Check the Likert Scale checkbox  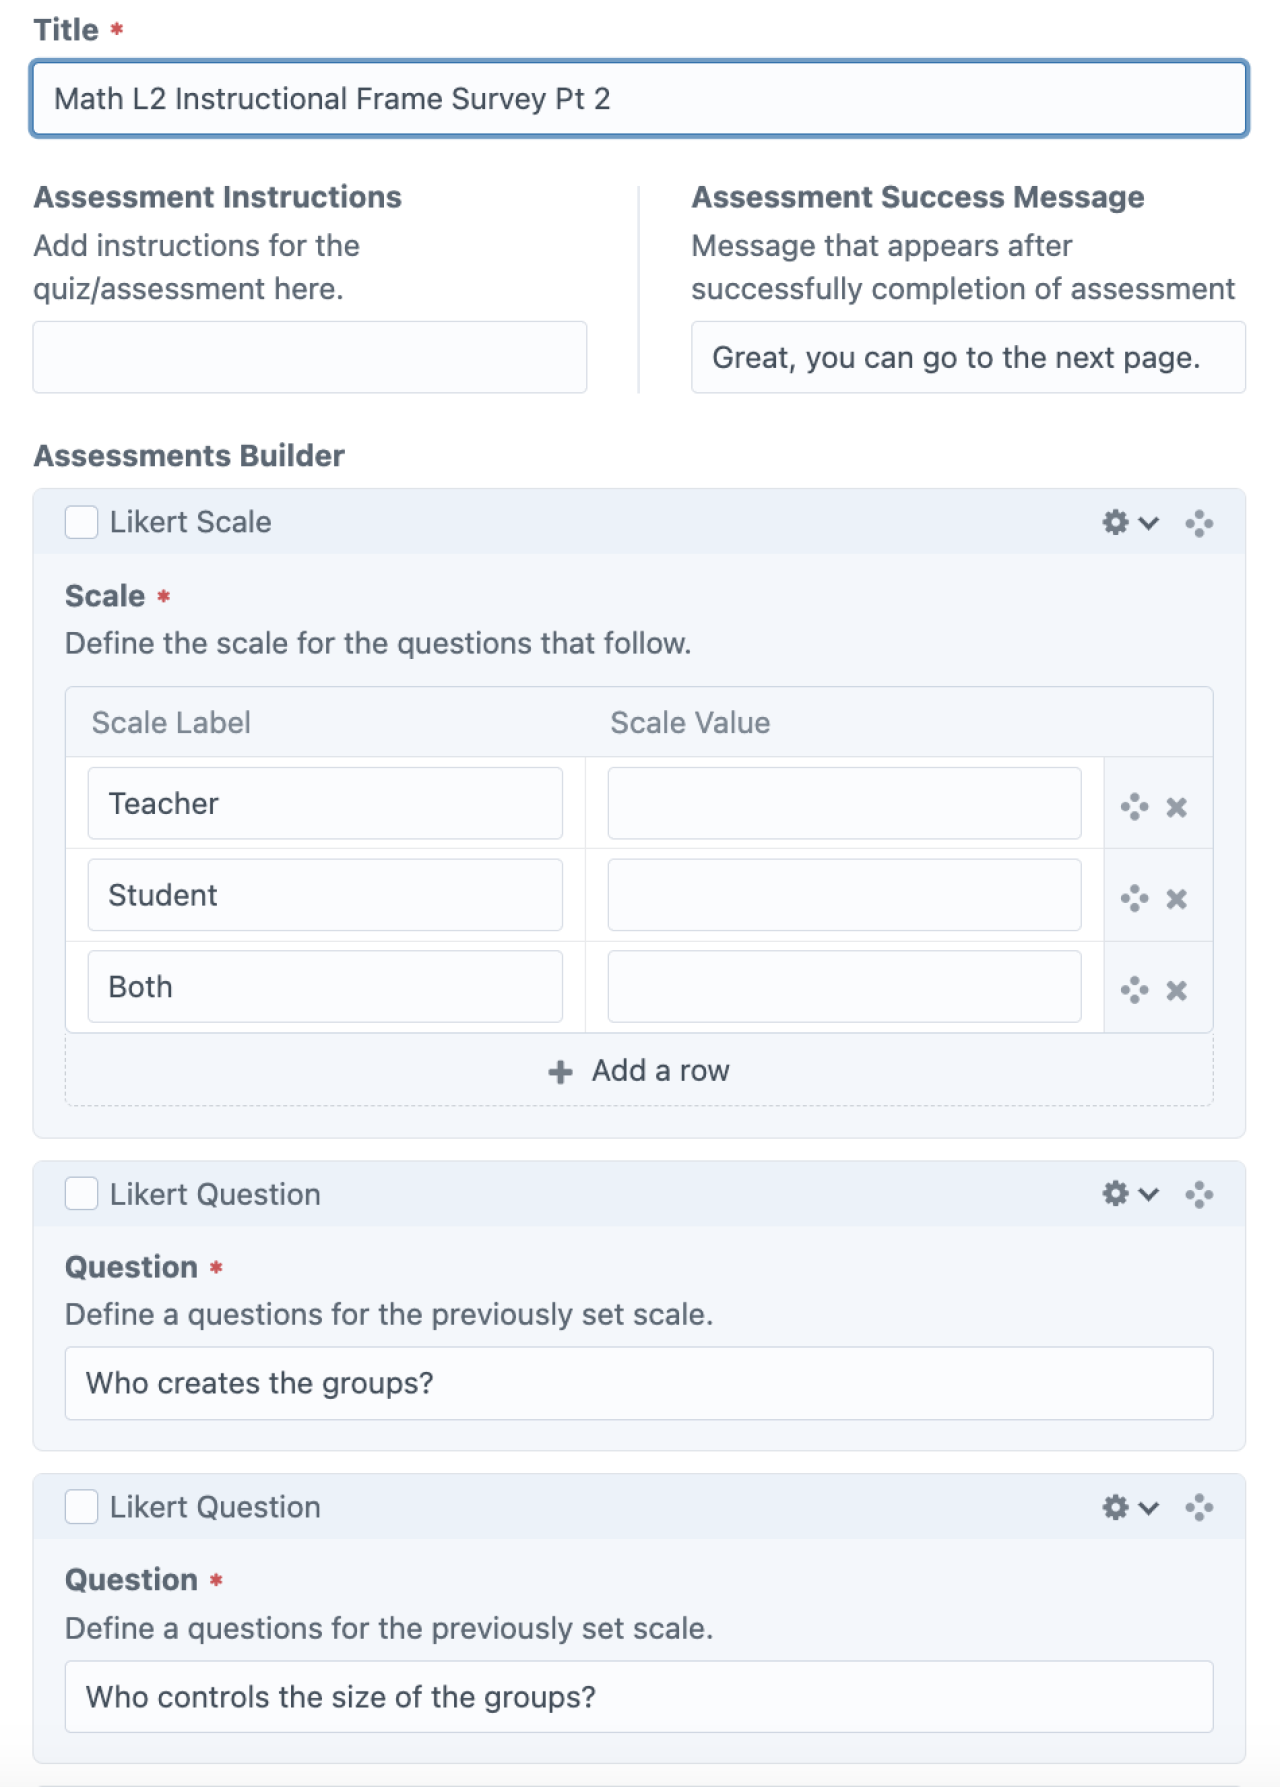pos(81,521)
